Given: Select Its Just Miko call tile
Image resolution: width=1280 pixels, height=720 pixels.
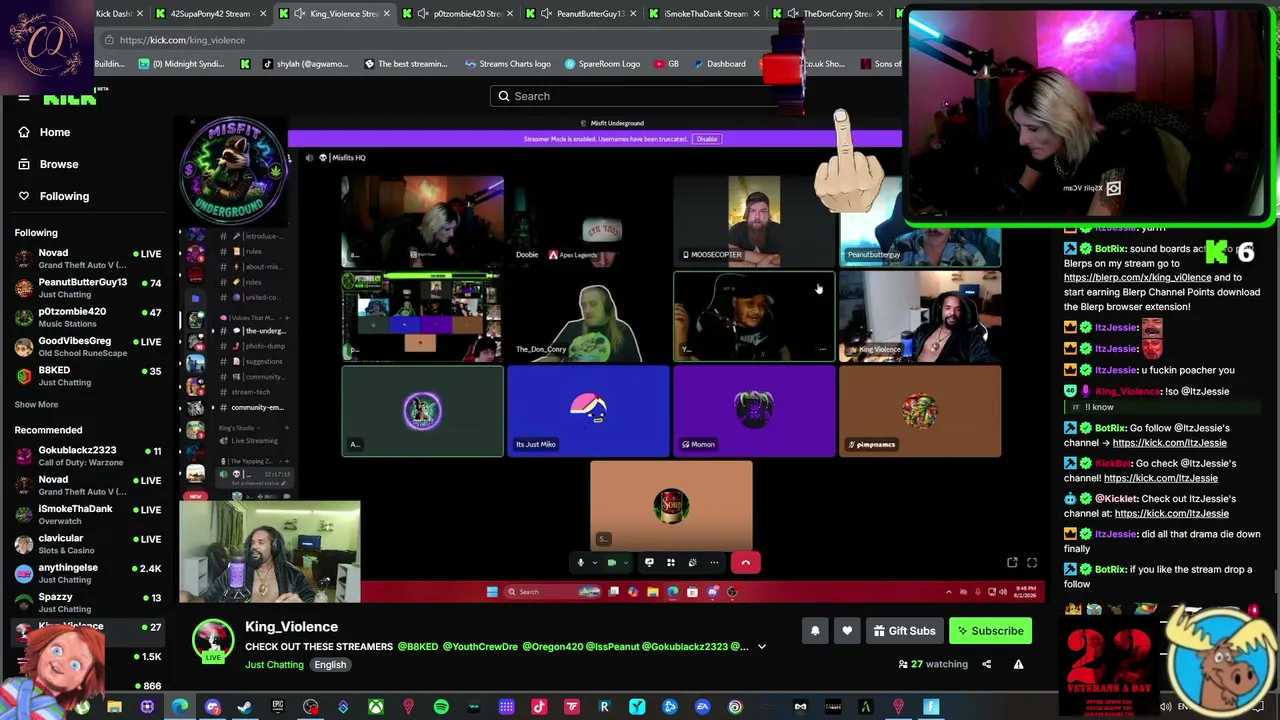Looking at the screenshot, I should tap(589, 411).
